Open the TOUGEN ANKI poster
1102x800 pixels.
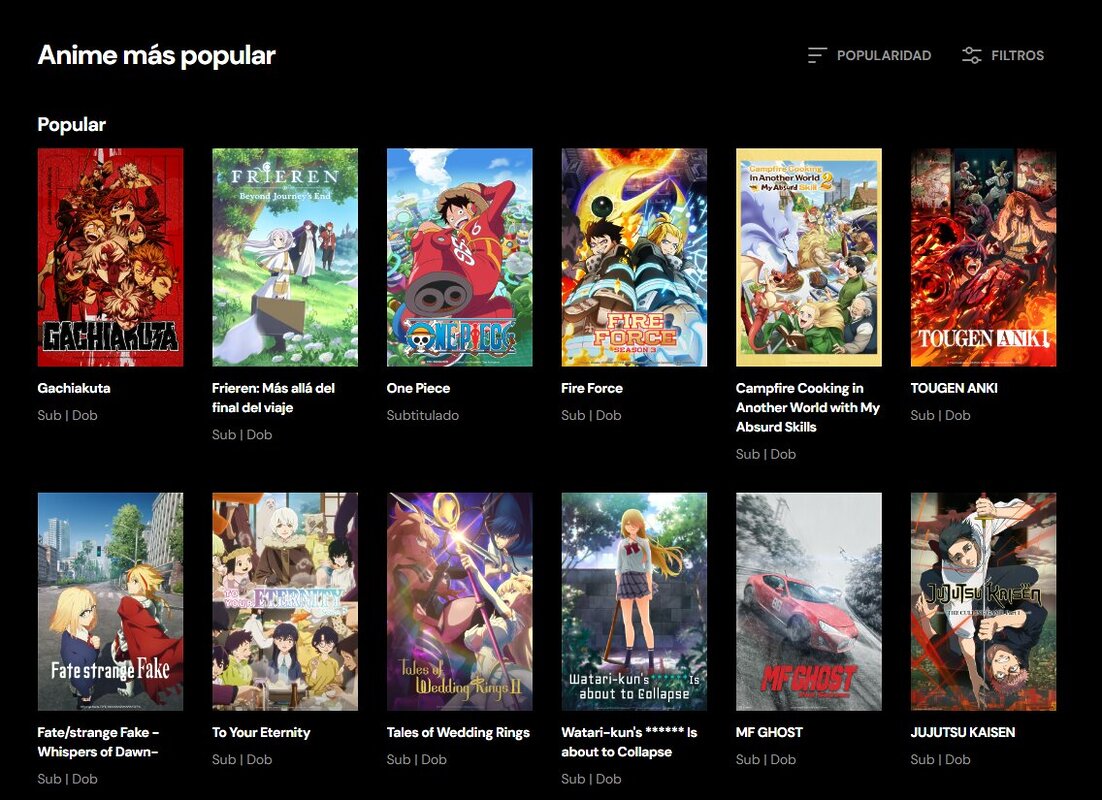click(x=983, y=257)
